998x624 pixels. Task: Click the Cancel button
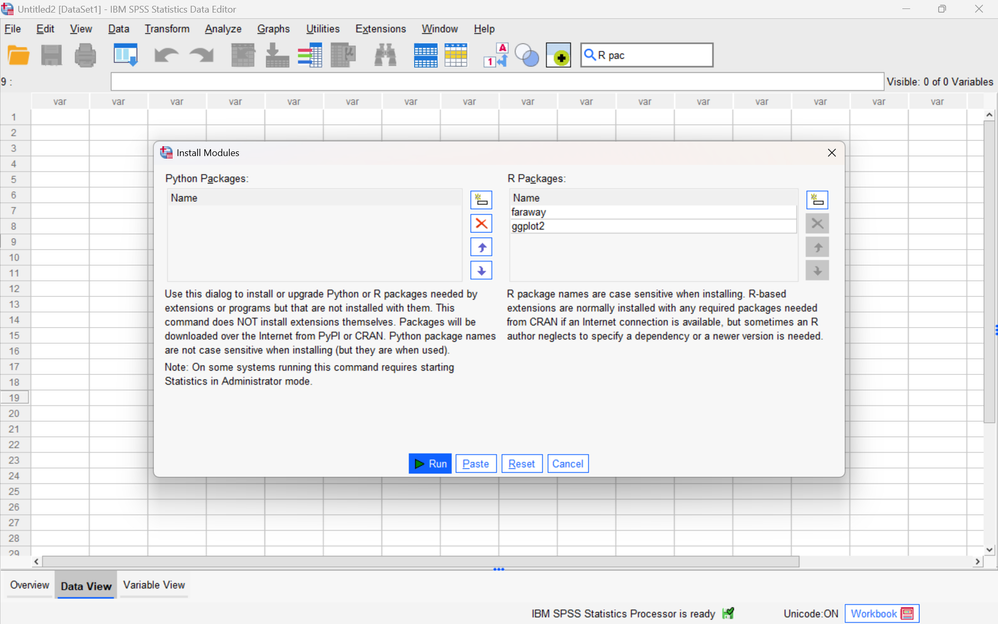click(x=568, y=464)
